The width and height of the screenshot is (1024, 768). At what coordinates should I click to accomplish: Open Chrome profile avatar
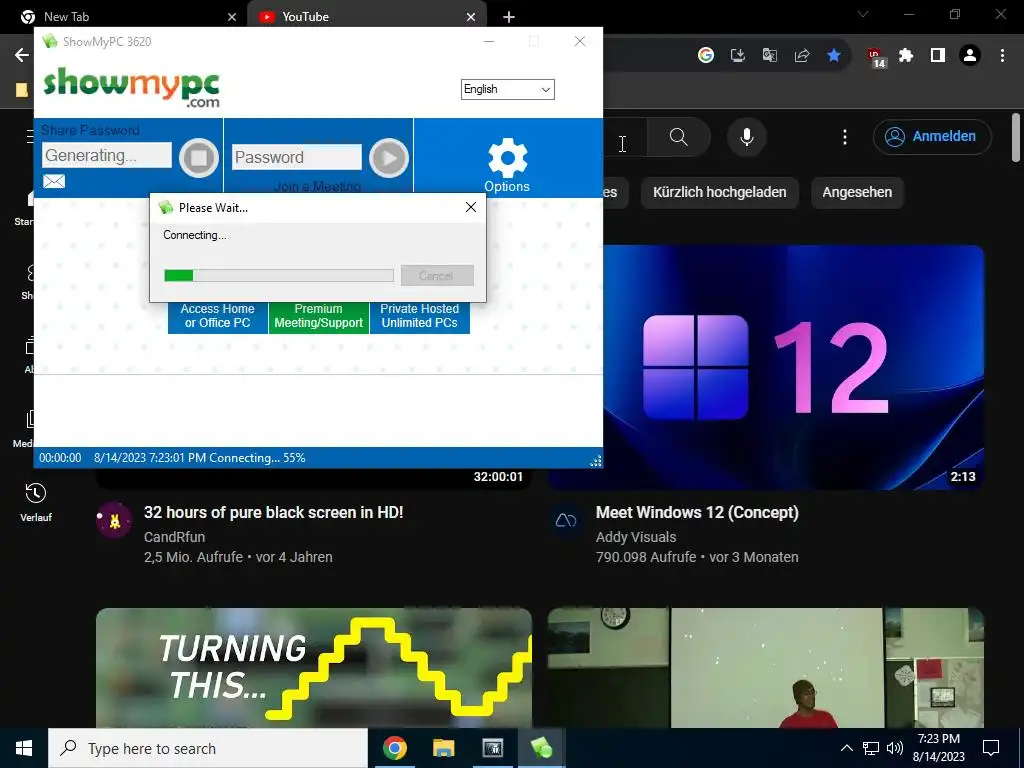coord(970,56)
